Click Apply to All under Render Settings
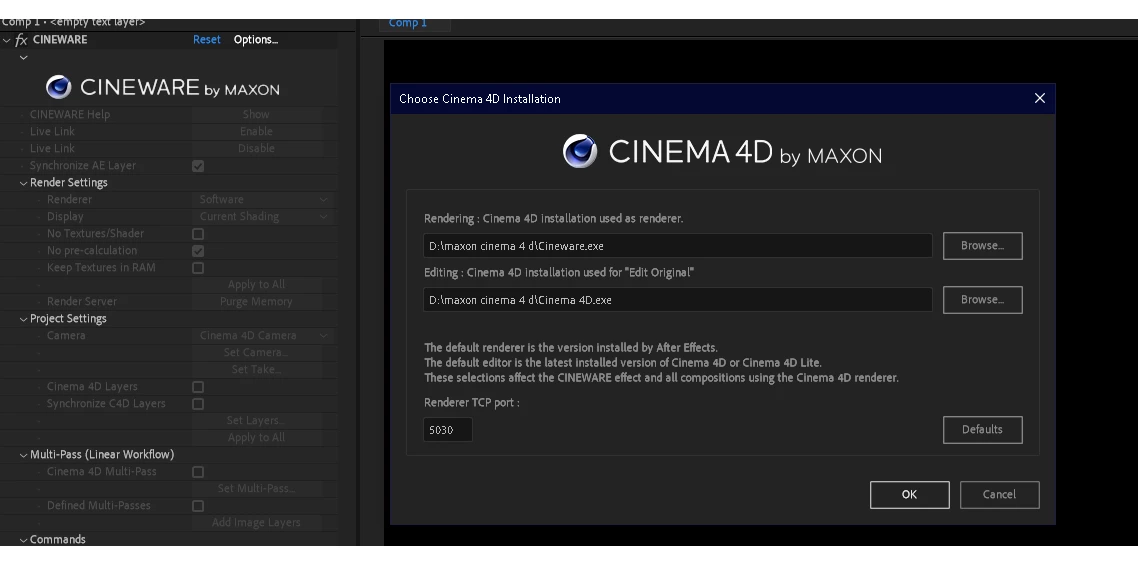Screen dimensions: 1138x564 [x=256, y=285]
